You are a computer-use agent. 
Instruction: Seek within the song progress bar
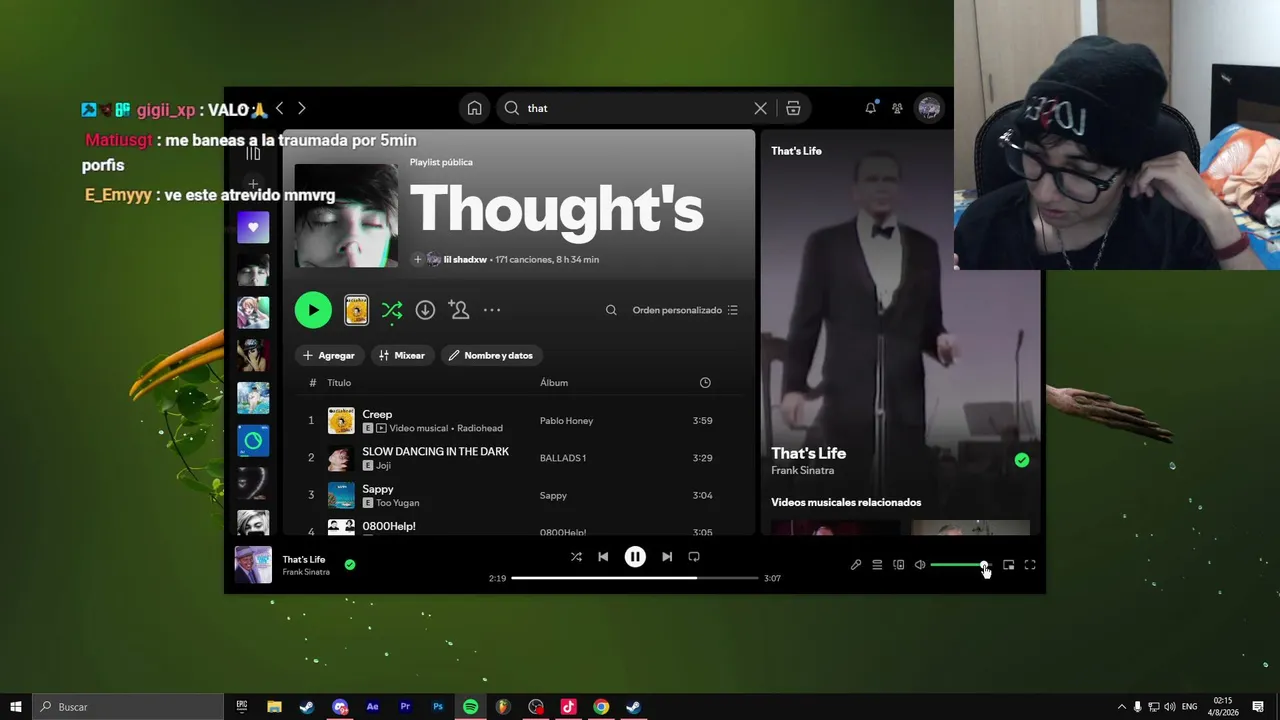coord(635,578)
